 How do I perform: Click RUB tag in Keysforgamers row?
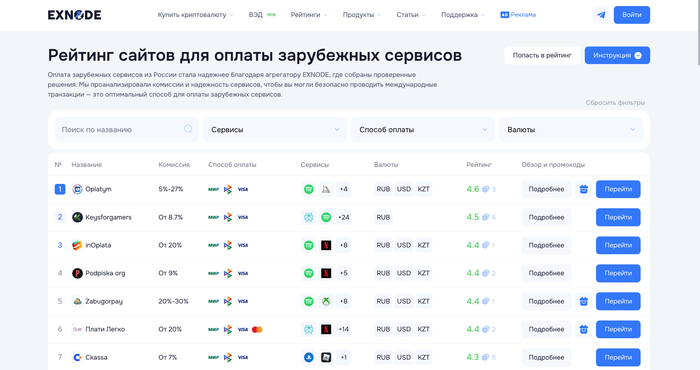coord(383,217)
